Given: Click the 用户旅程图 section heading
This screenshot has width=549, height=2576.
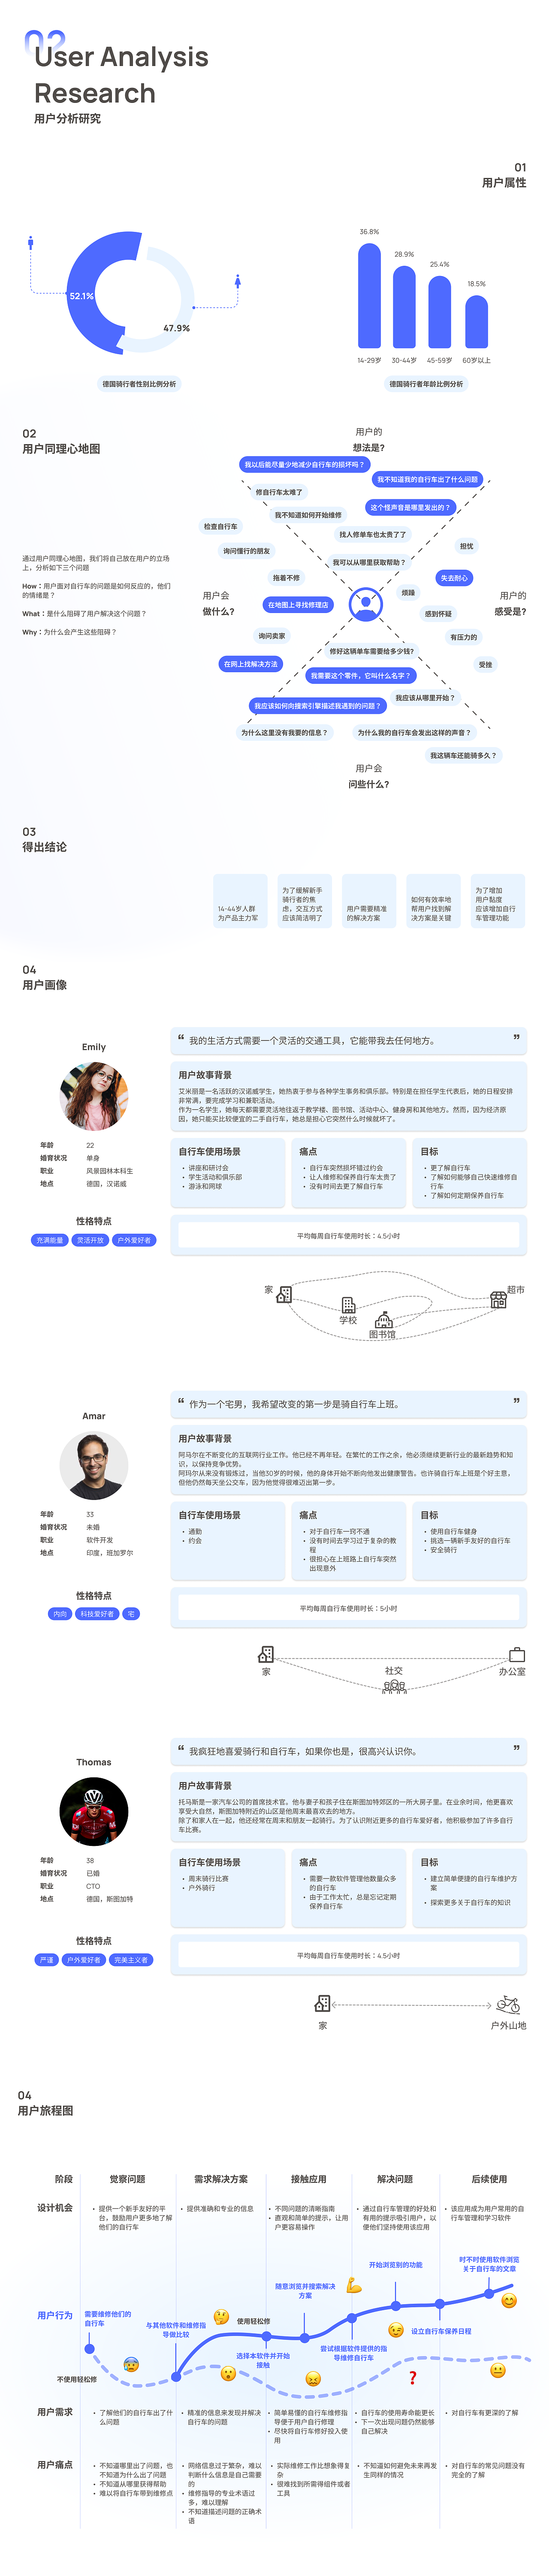Looking at the screenshot, I should point(45,2110).
